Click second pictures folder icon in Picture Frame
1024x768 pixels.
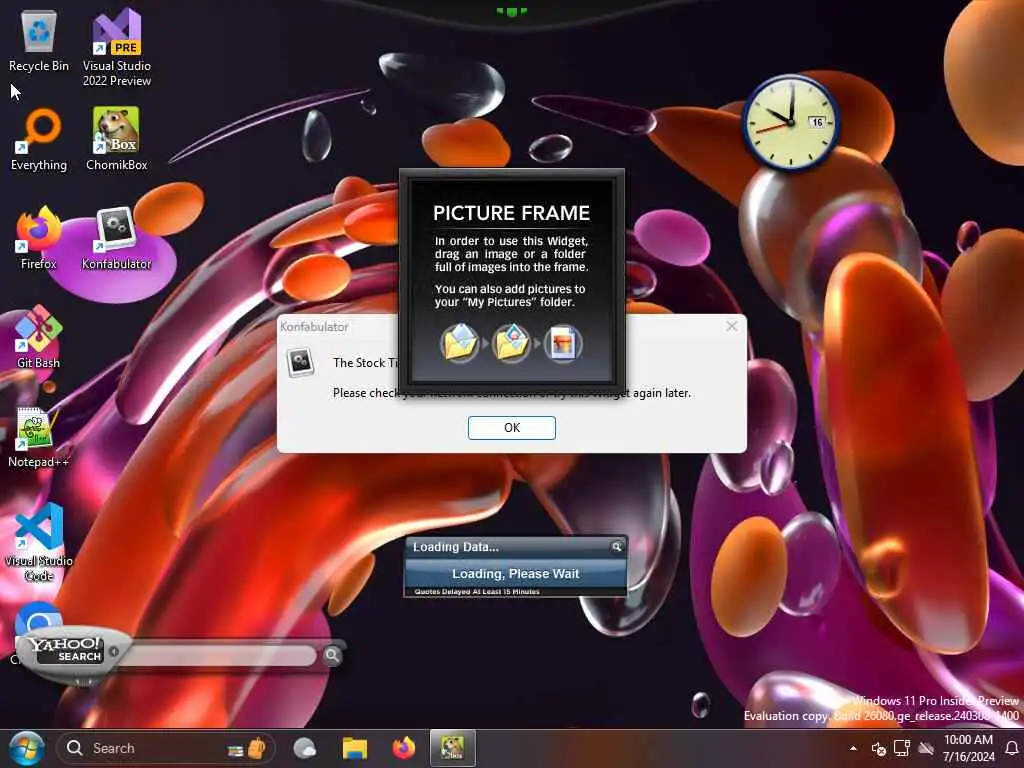pos(511,343)
